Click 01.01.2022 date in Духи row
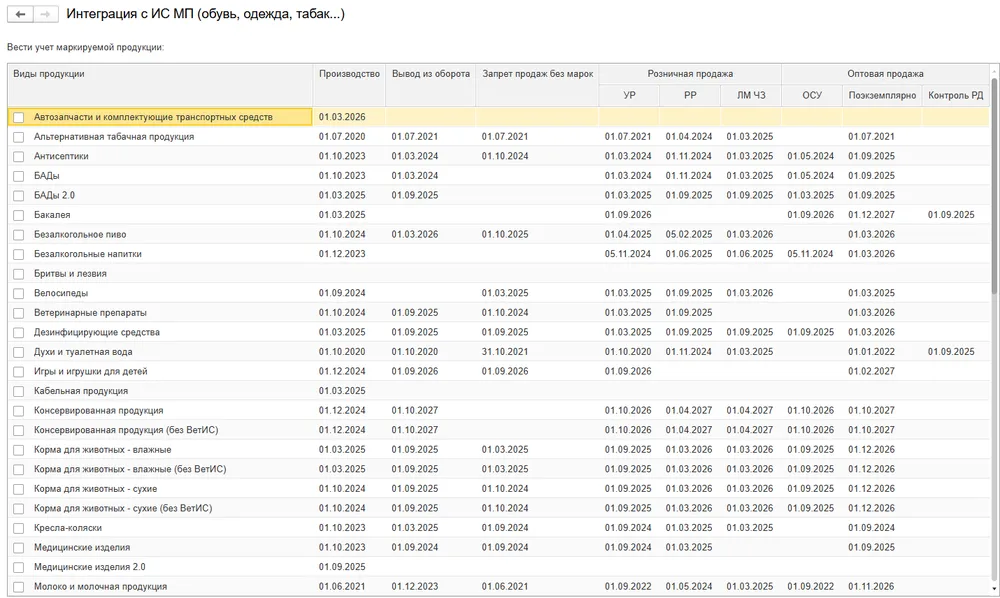 pyautogui.click(x=871, y=352)
